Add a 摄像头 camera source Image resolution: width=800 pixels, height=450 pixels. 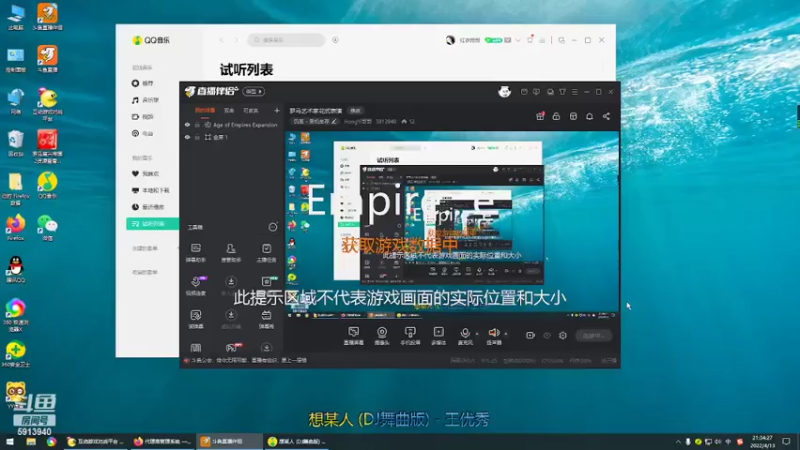[x=382, y=336]
